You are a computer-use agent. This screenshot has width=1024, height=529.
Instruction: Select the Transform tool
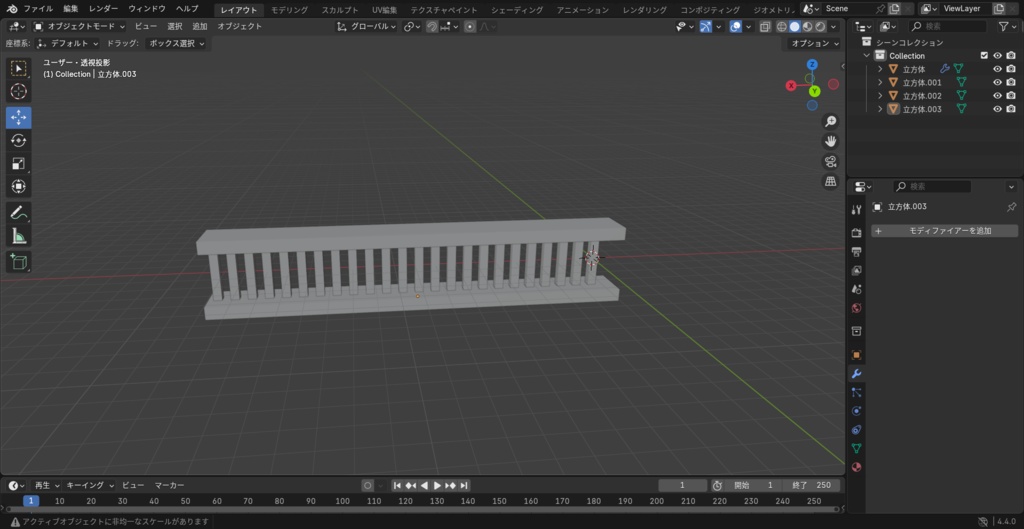19,186
